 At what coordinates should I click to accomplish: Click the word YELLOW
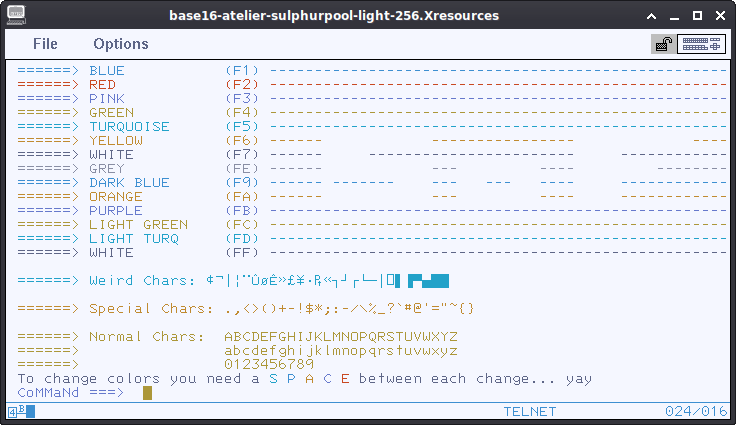(116, 140)
